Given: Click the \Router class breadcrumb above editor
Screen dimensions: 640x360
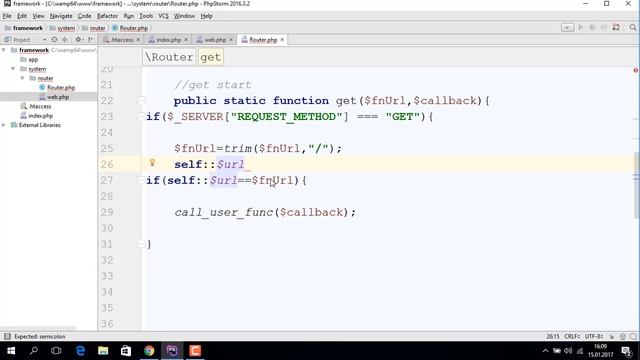Looking at the screenshot, I should [169, 57].
